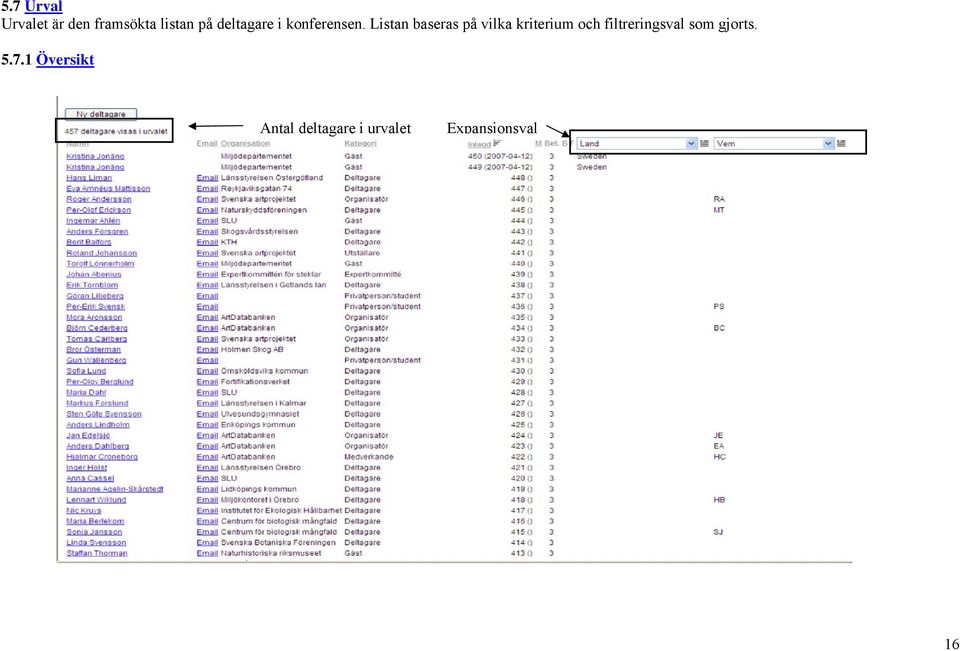Viewport: 960px width, 651px height.
Task: Sort by the Organisation column header
Action: pos(245,143)
